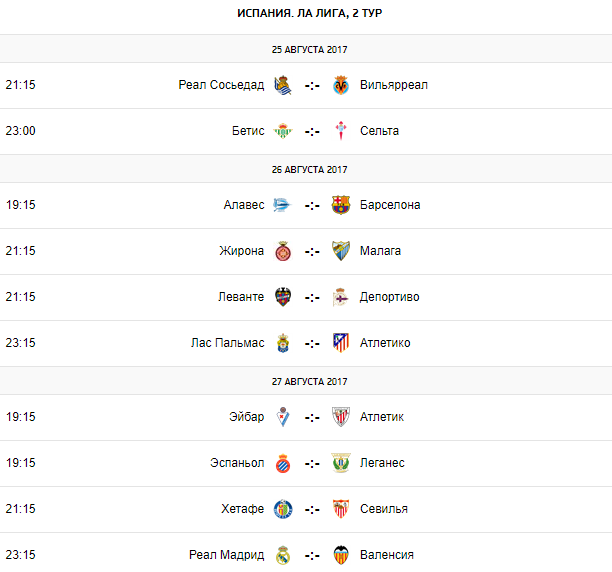
Task: Click the Atletico Madrid club crest
Action: click(x=341, y=343)
